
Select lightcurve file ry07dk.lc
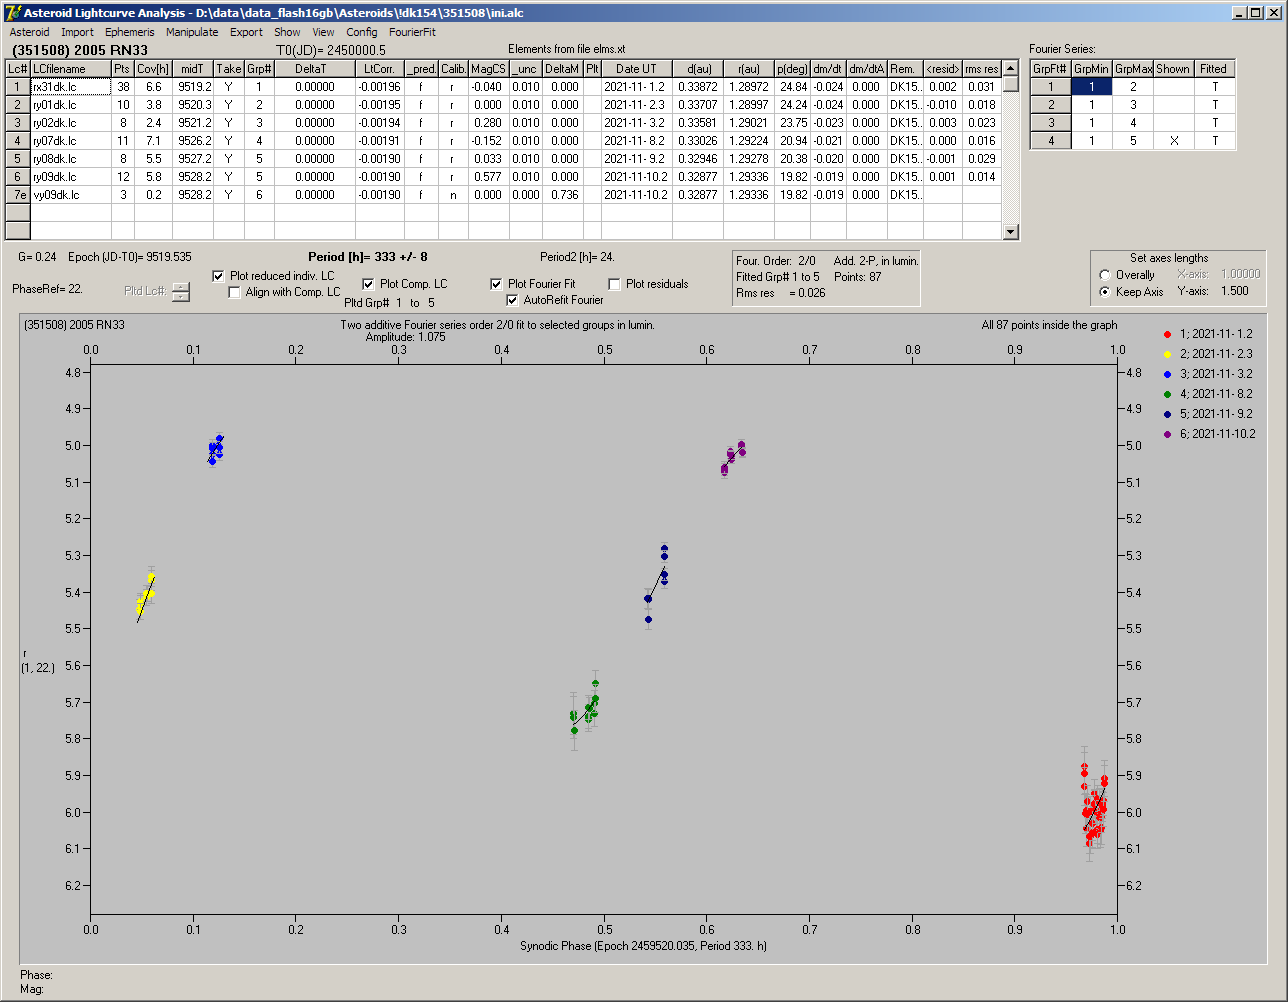70,141
